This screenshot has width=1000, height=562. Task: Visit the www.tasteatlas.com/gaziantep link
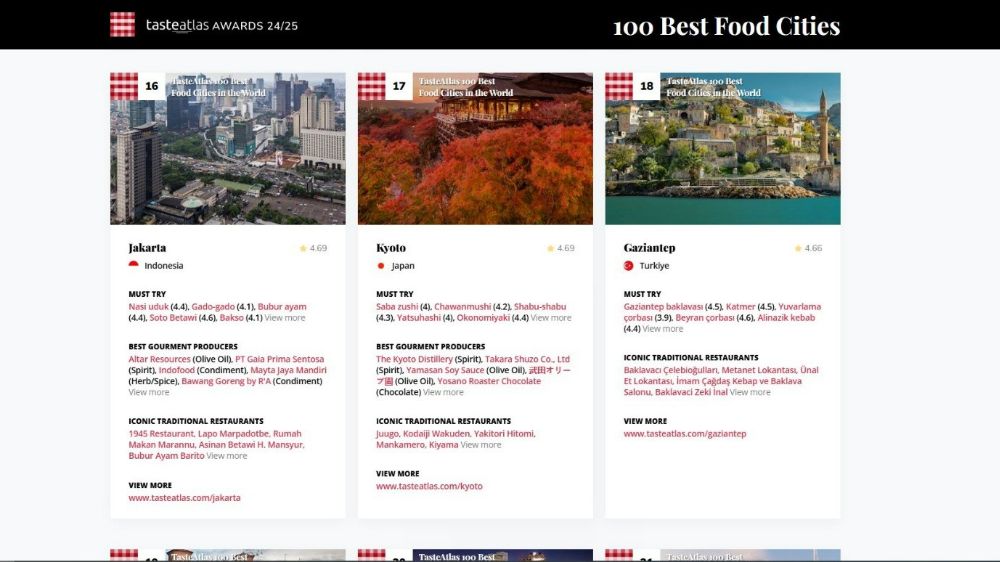tap(684, 434)
